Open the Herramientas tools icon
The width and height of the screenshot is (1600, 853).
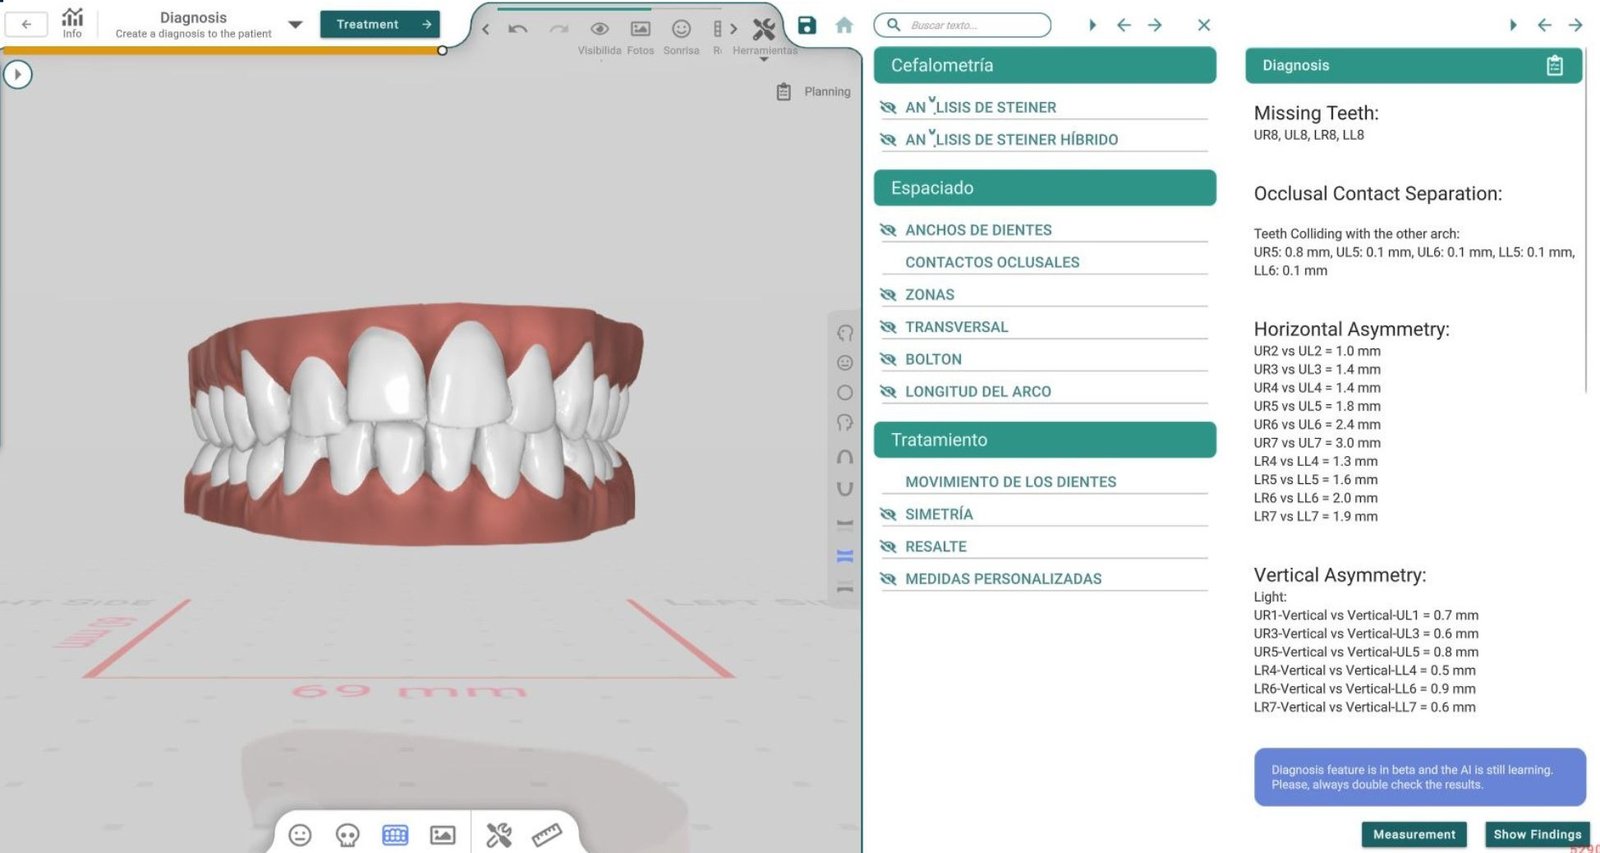[764, 29]
